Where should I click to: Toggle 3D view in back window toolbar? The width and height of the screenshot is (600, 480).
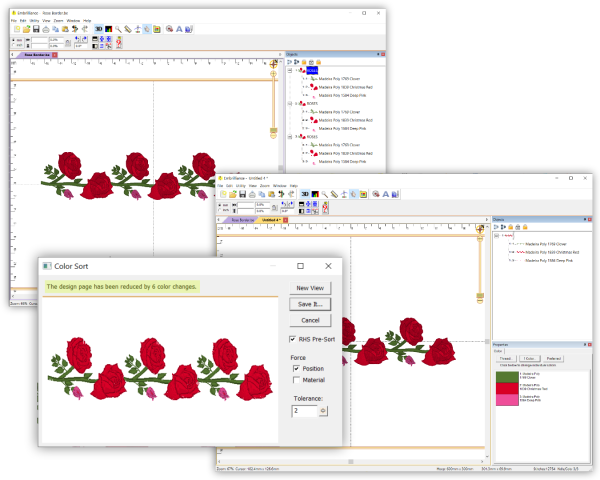(99, 29)
